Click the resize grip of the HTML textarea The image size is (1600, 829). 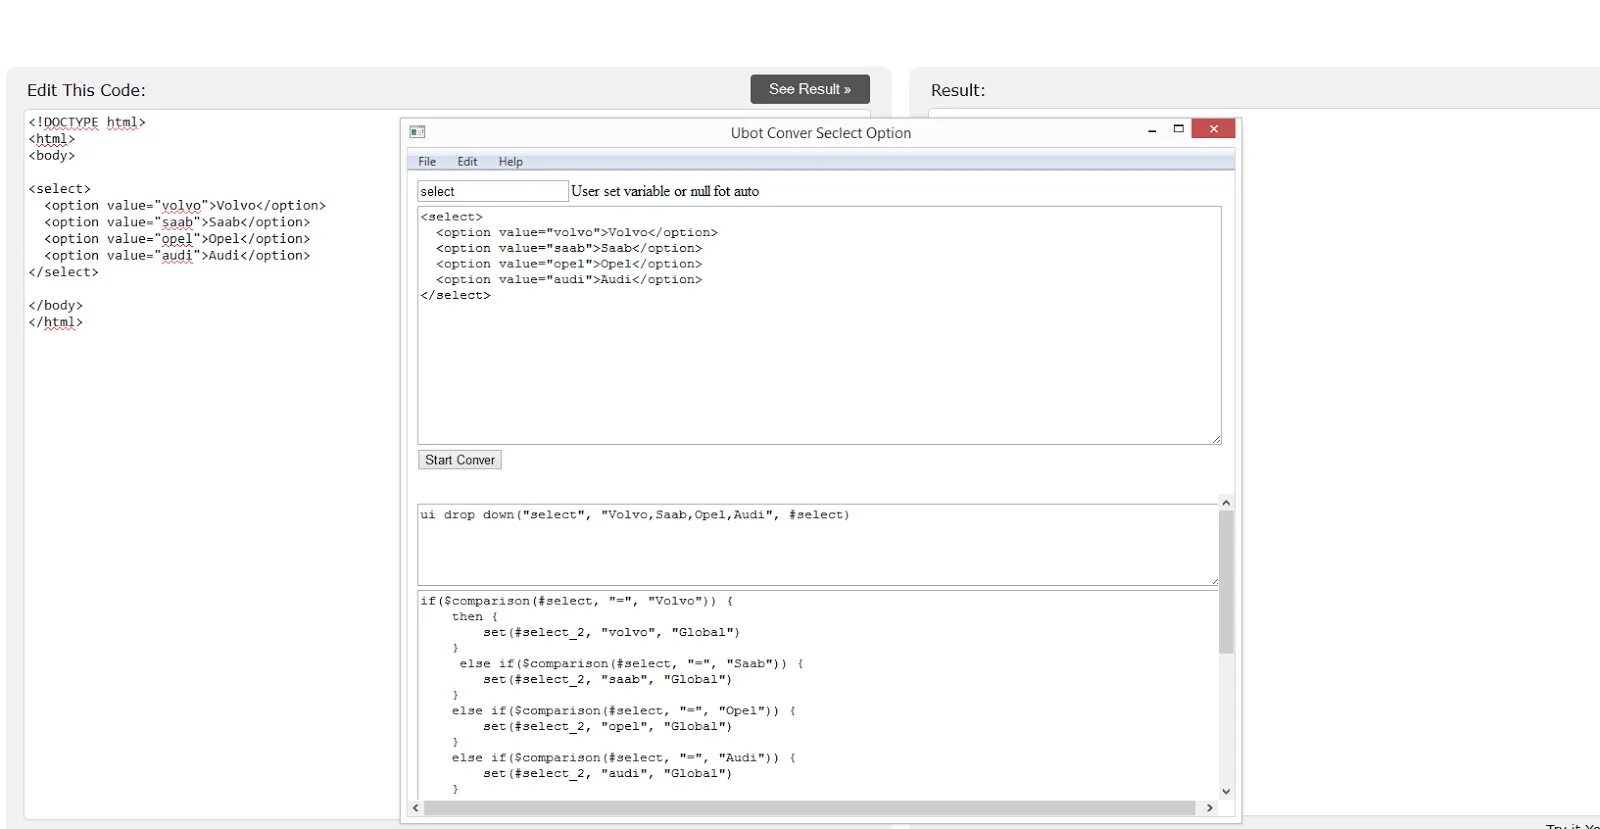point(1216,439)
